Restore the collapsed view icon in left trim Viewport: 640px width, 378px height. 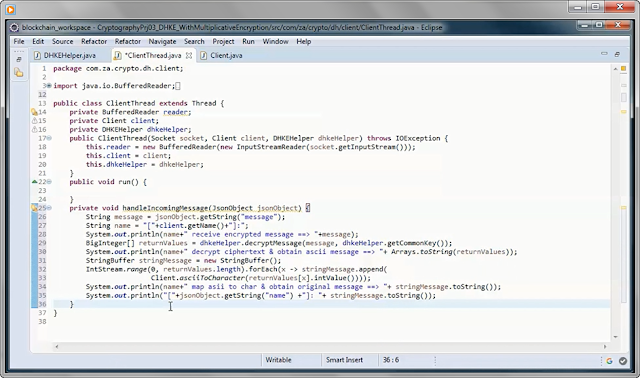(18, 60)
